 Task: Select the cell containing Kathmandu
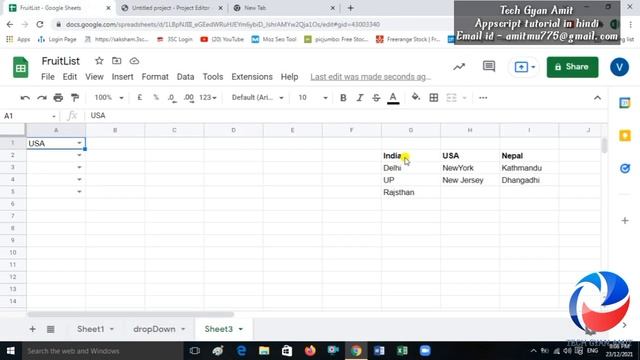point(529,168)
